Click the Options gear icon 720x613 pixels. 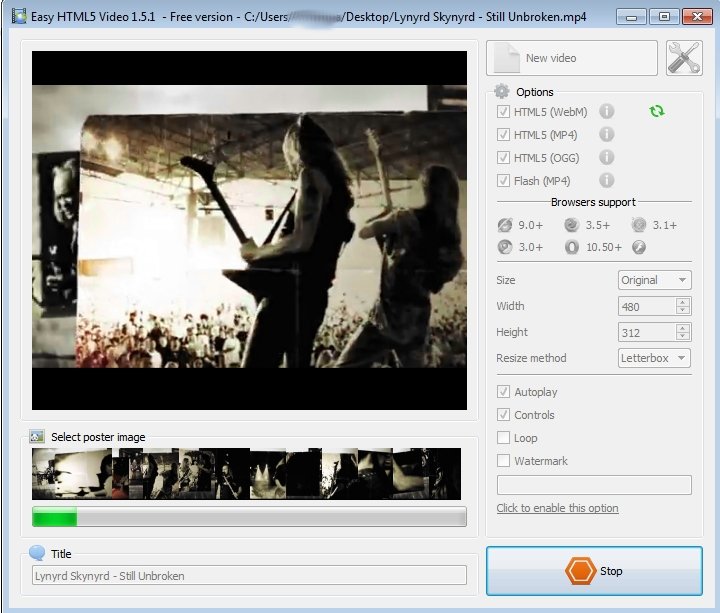(x=501, y=91)
